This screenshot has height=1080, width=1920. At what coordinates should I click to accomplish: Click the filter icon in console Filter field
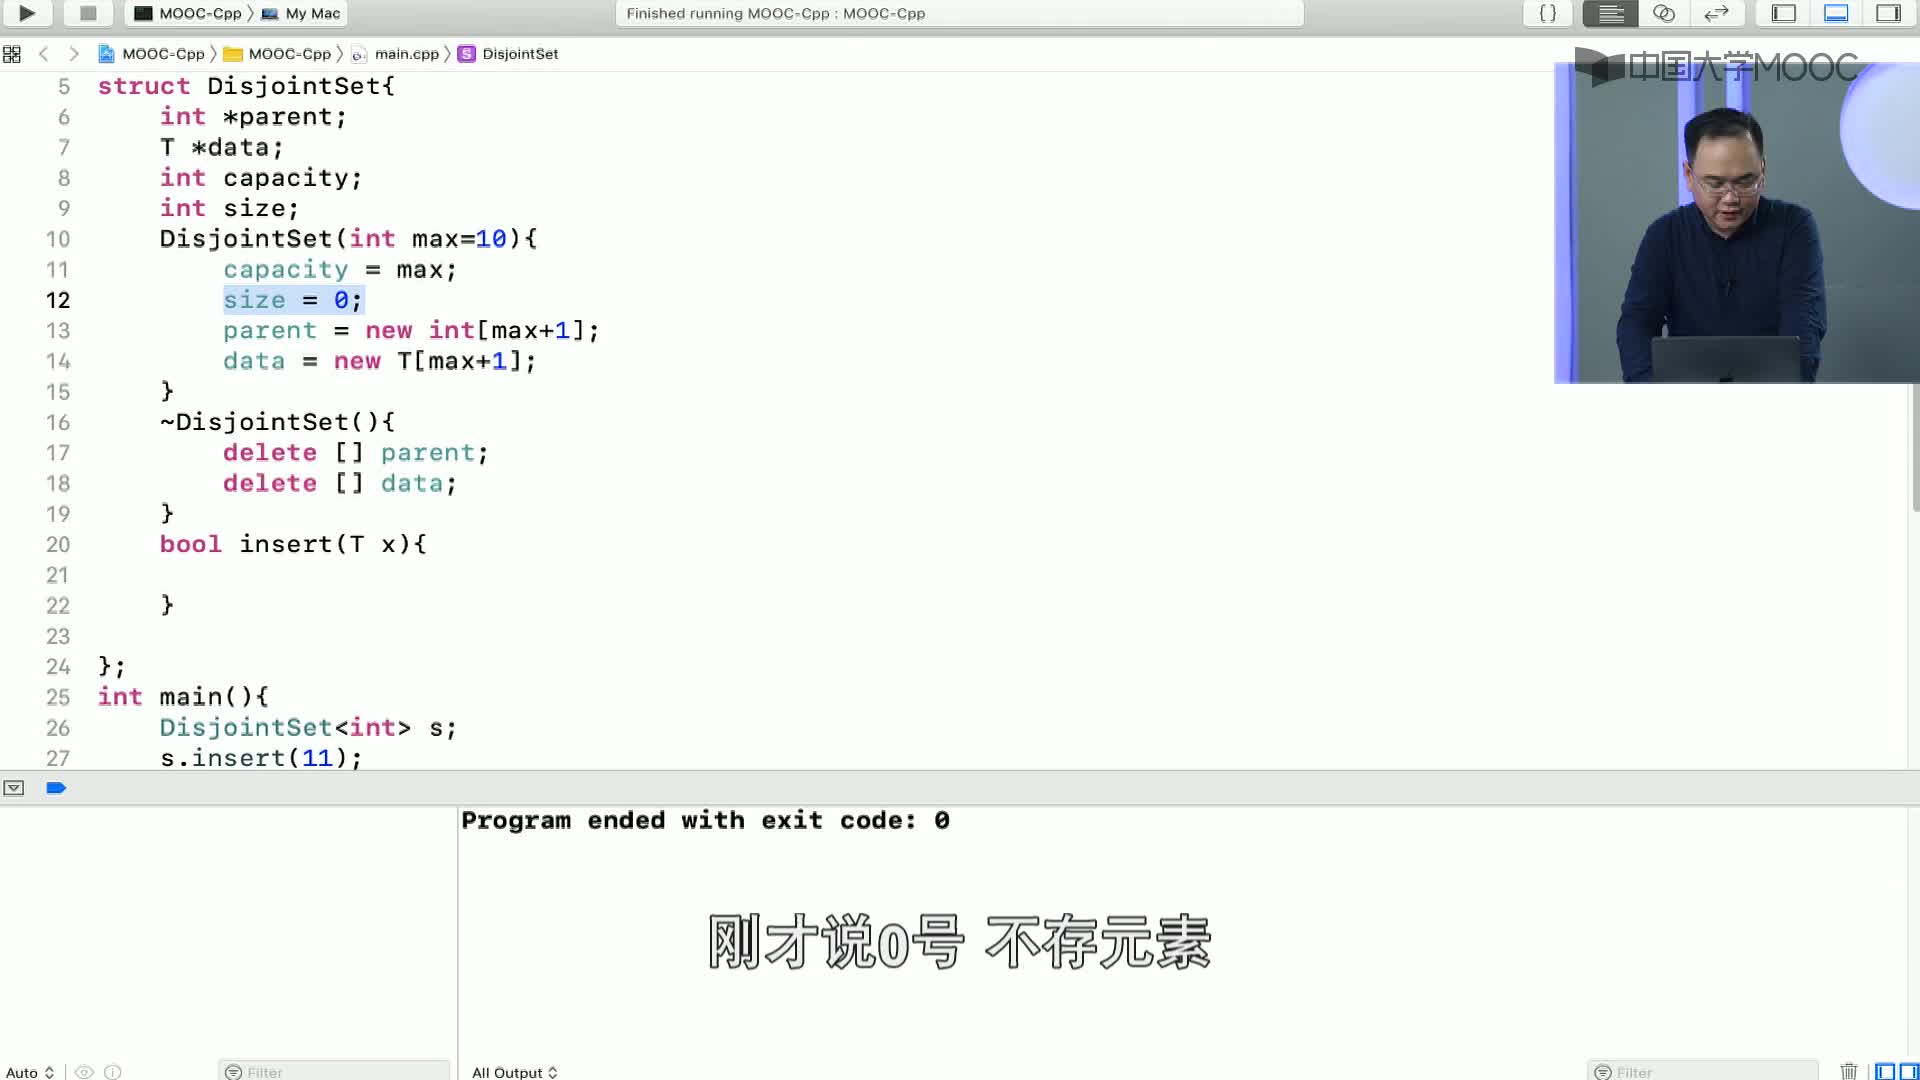[1602, 1072]
